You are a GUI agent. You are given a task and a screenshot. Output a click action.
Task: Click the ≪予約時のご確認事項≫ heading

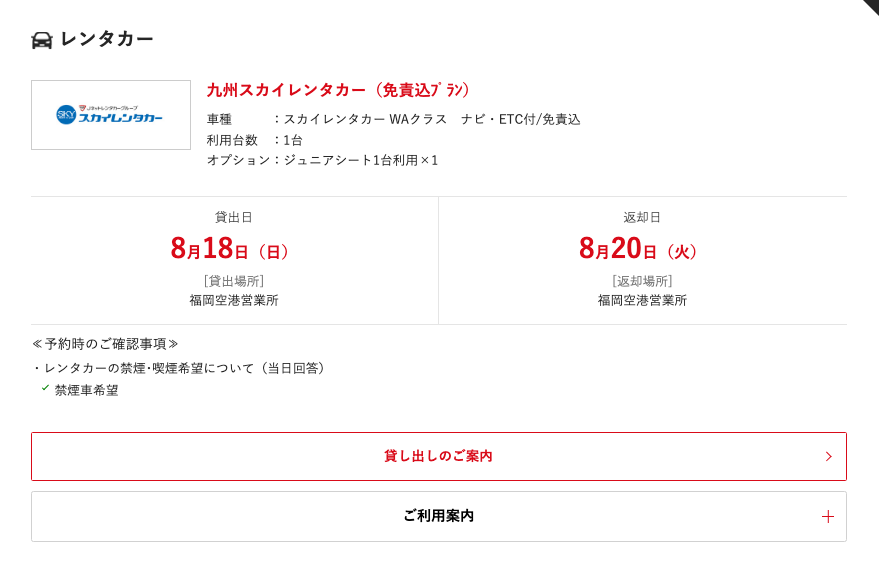coord(105,344)
